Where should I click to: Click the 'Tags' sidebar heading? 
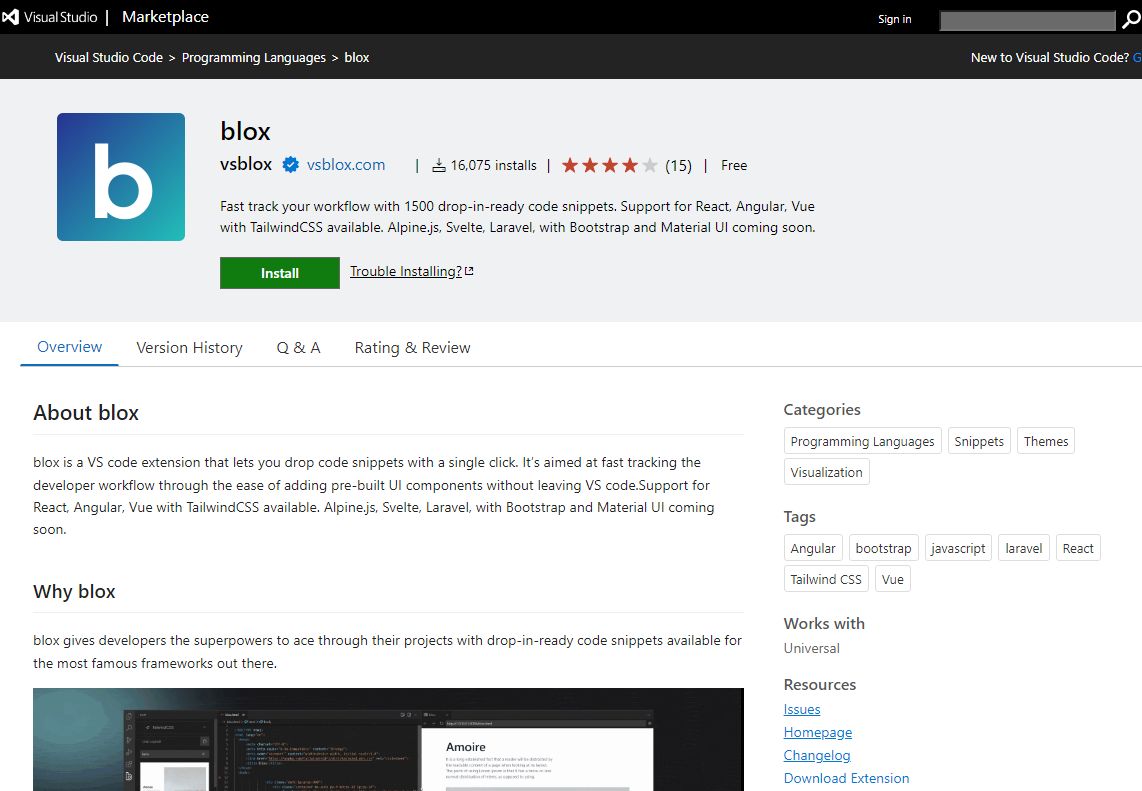(x=800, y=516)
